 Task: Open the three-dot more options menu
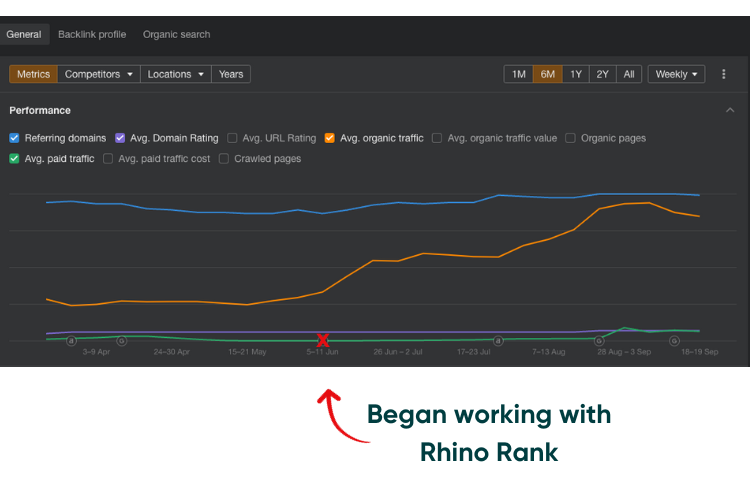point(723,74)
